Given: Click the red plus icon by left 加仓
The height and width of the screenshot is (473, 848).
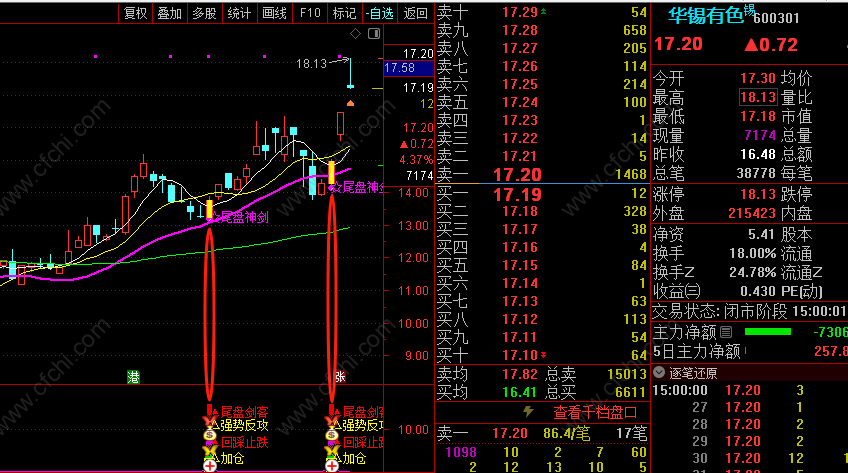Looking at the screenshot, I should pyautogui.click(x=210, y=465).
